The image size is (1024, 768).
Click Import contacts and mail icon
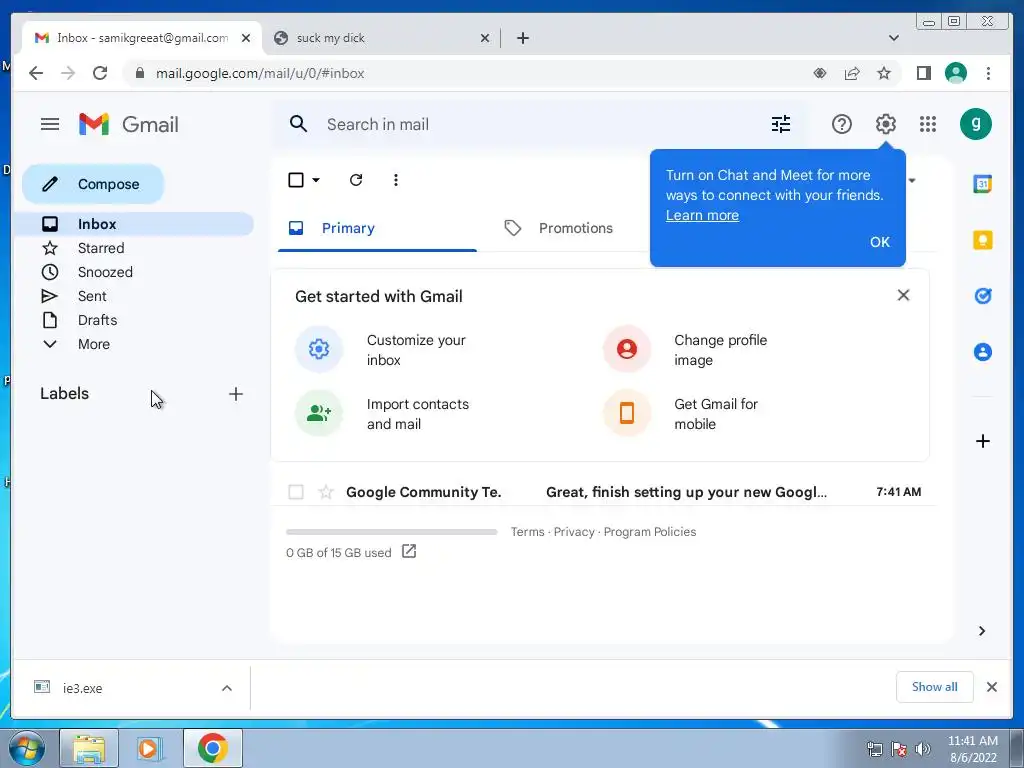[x=319, y=413]
